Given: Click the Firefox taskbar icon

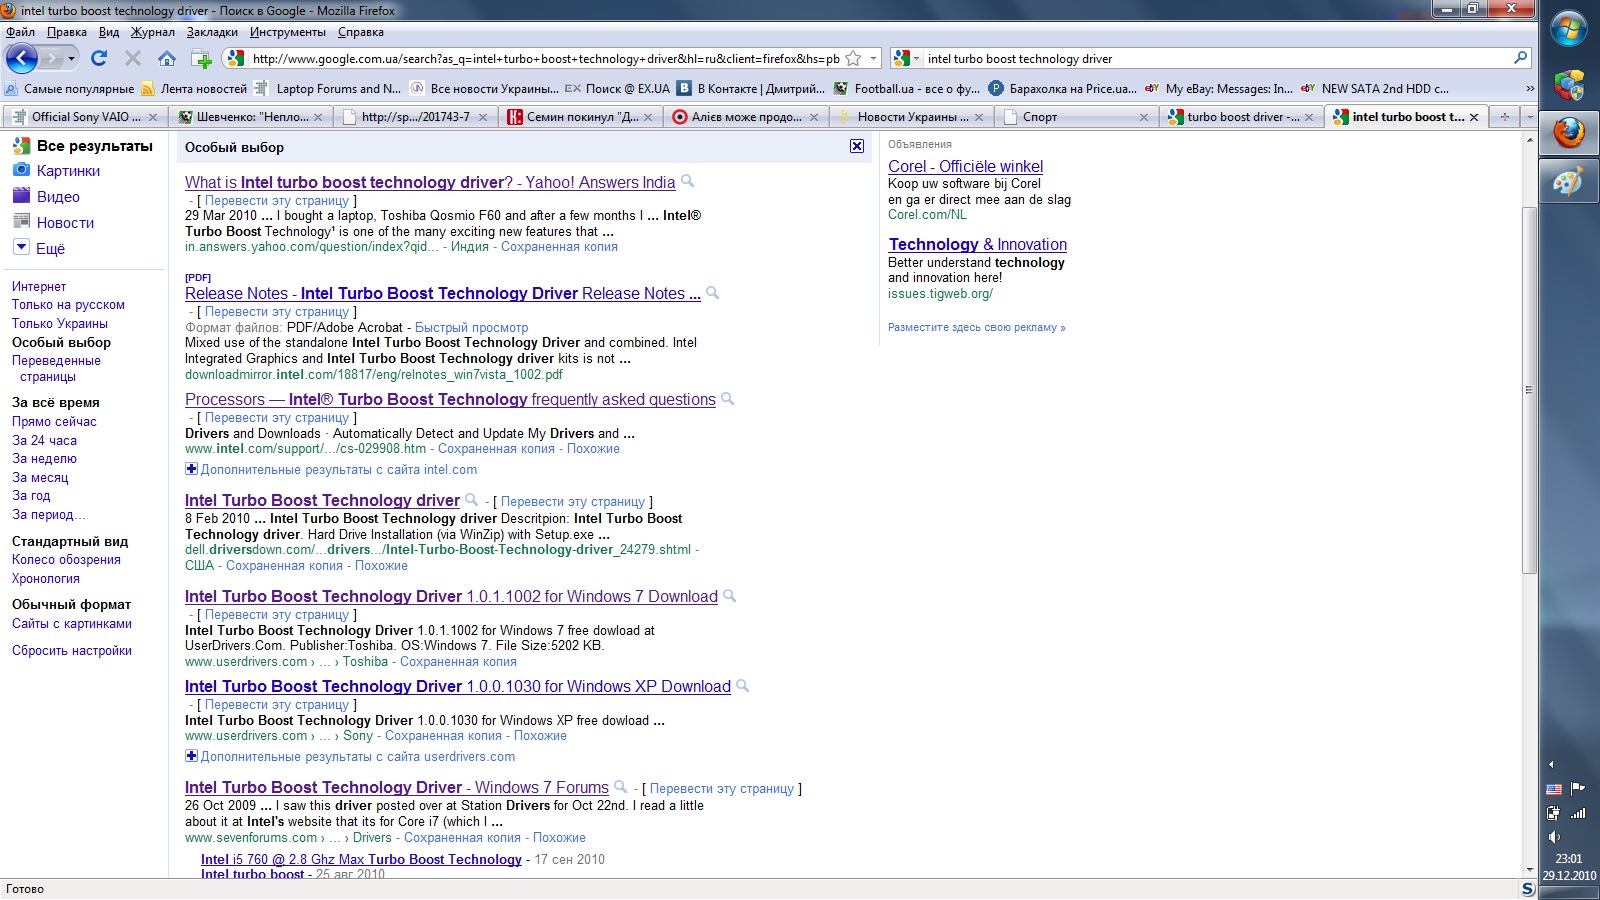Looking at the screenshot, I should click(x=1569, y=132).
